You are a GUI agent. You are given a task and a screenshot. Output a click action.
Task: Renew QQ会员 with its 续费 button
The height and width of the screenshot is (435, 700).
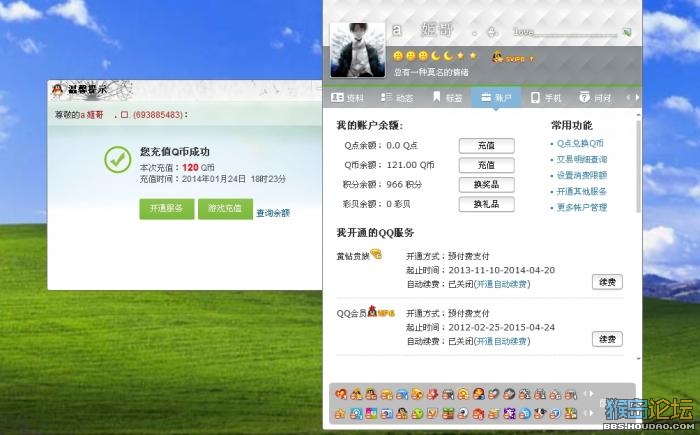click(607, 339)
